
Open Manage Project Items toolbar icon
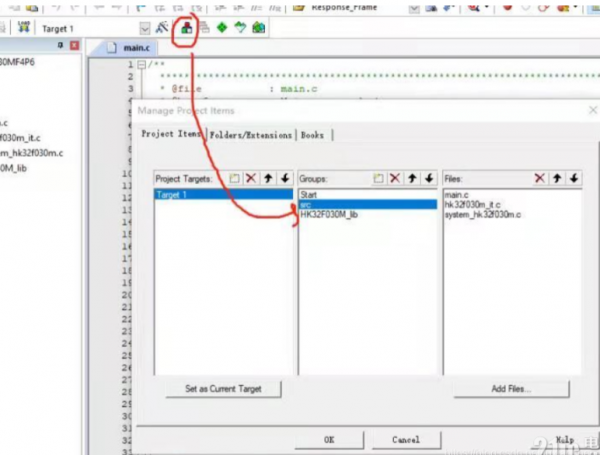(184, 29)
